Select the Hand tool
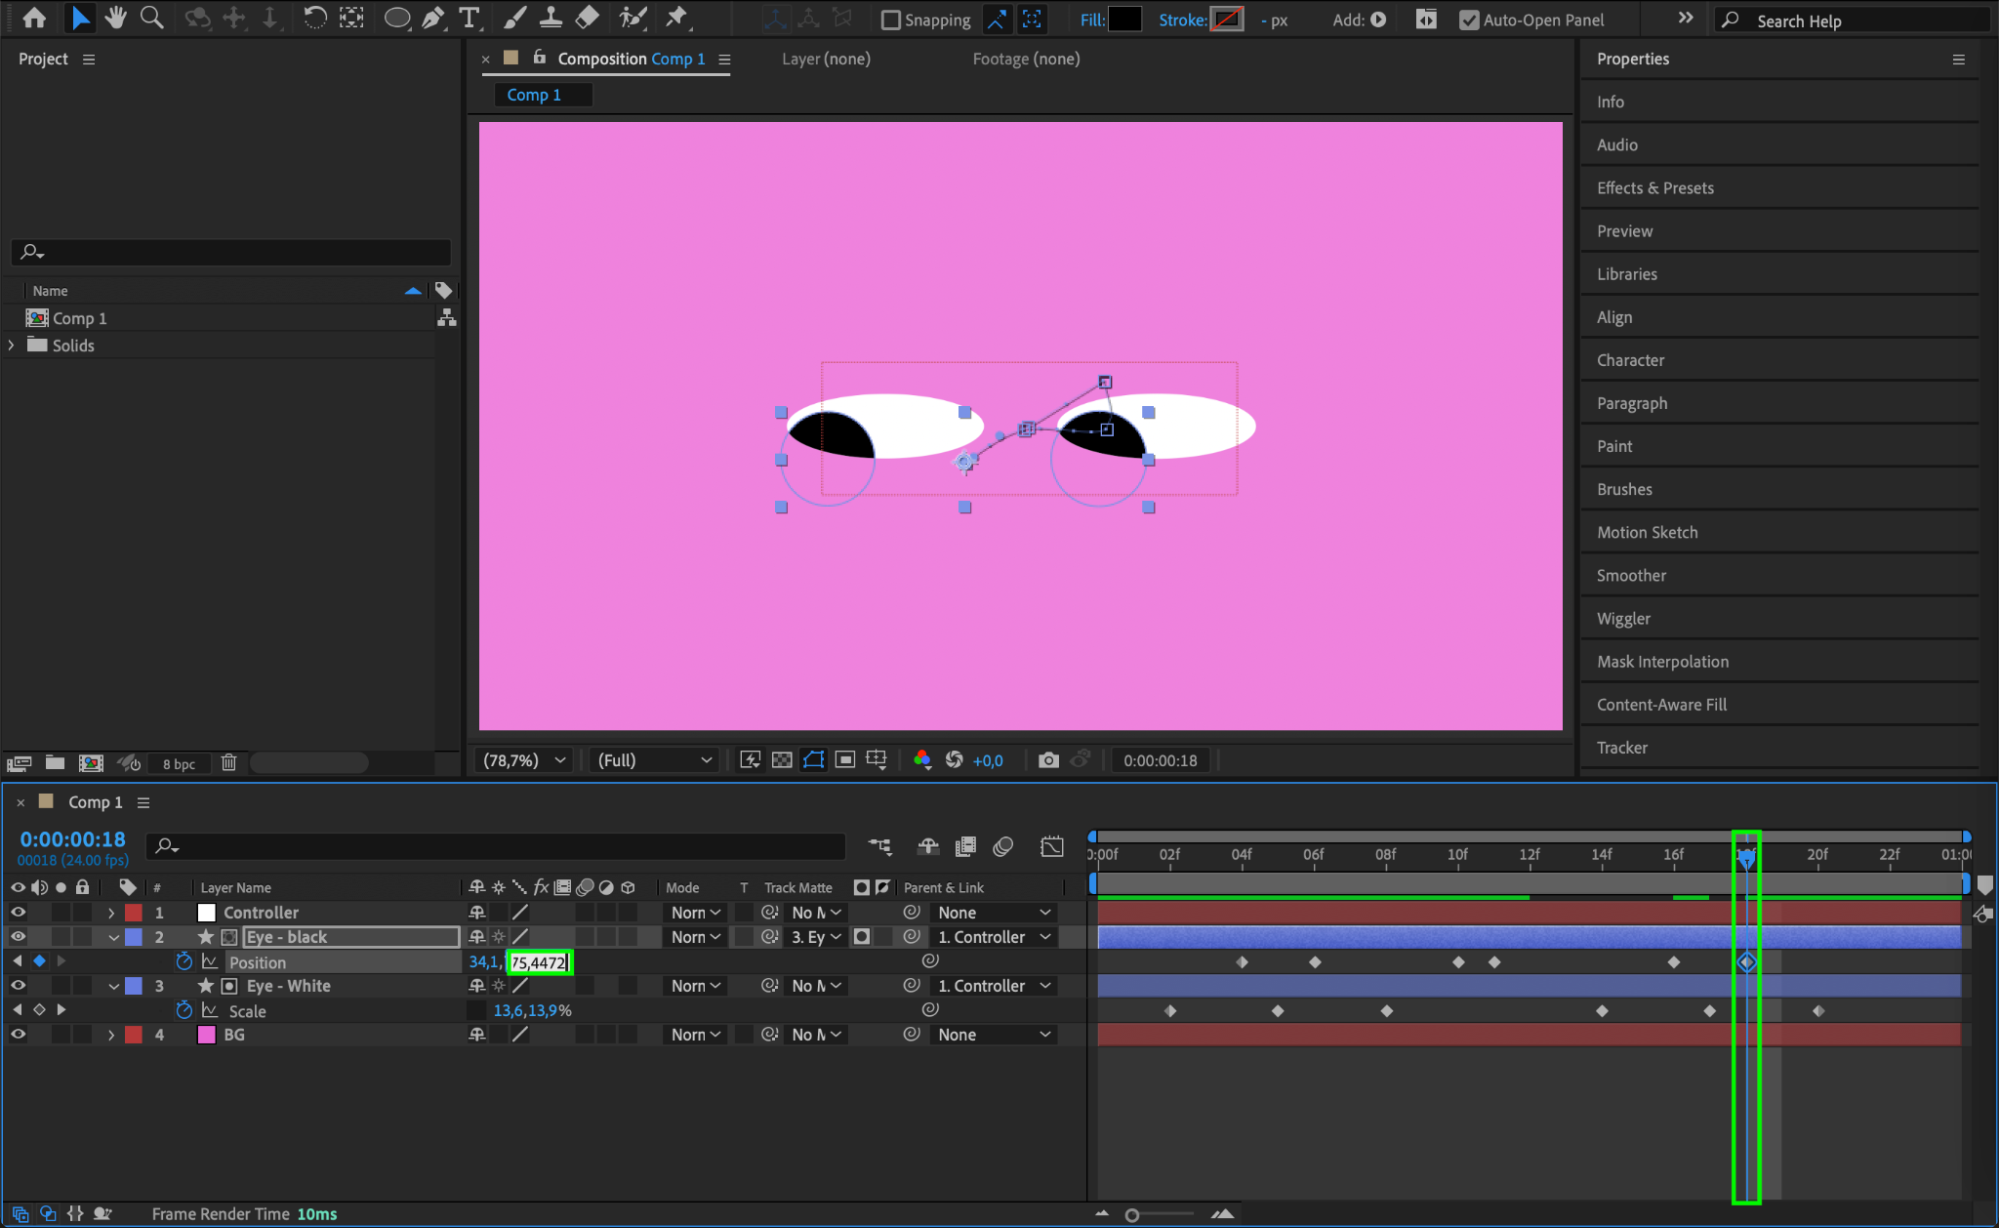The width and height of the screenshot is (1999, 1228). [x=116, y=18]
